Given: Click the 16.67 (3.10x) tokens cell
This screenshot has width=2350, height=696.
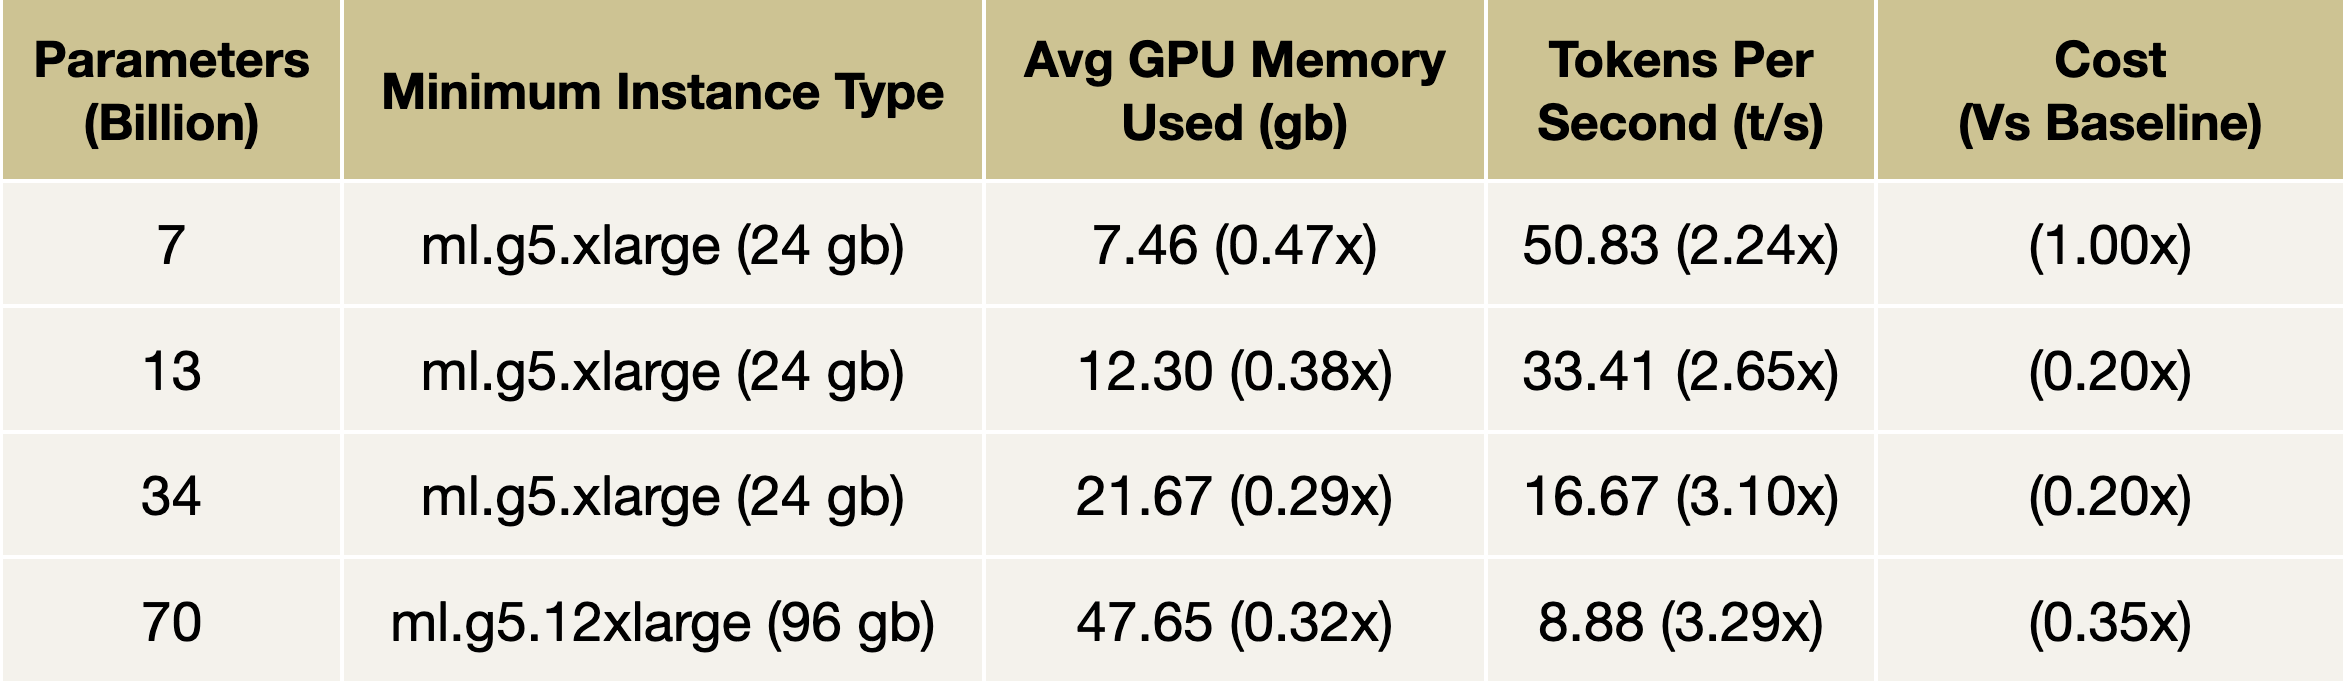Looking at the screenshot, I should pos(1680,496).
